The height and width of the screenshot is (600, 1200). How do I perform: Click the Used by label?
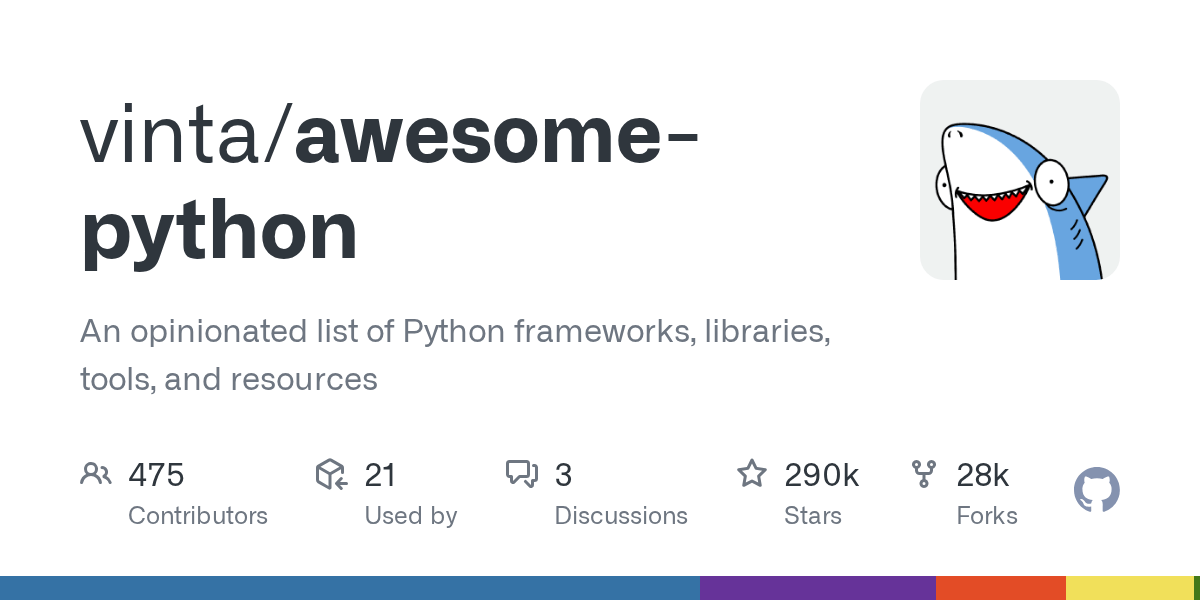(x=410, y=516)
